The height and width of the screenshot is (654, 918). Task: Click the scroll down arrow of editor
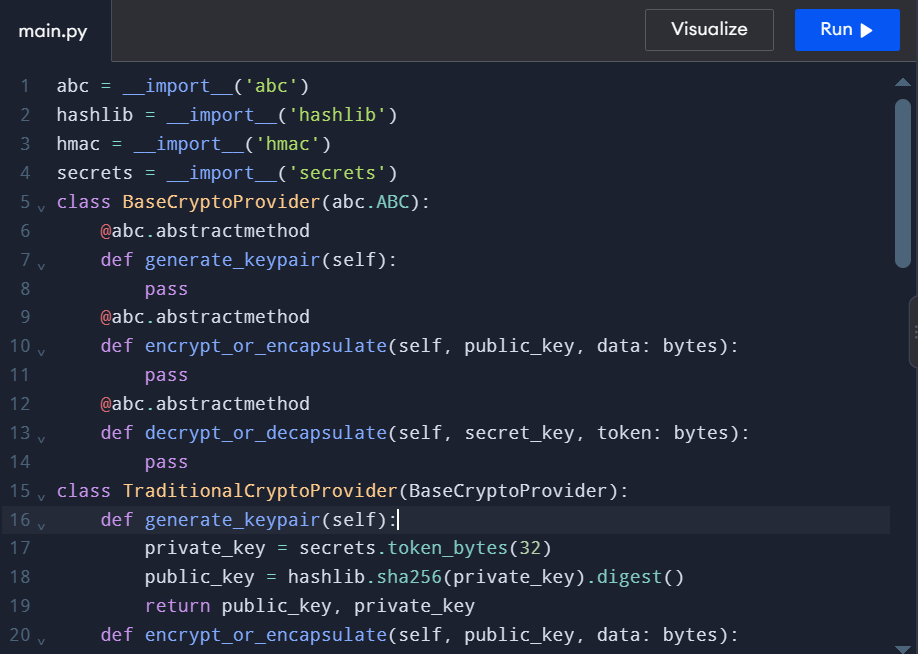pyautogui.click(x=903, y=648)
